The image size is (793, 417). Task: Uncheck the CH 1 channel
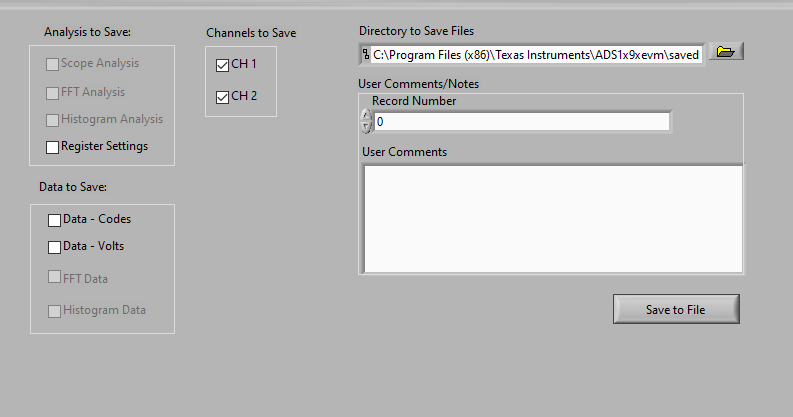coord(223,65)
